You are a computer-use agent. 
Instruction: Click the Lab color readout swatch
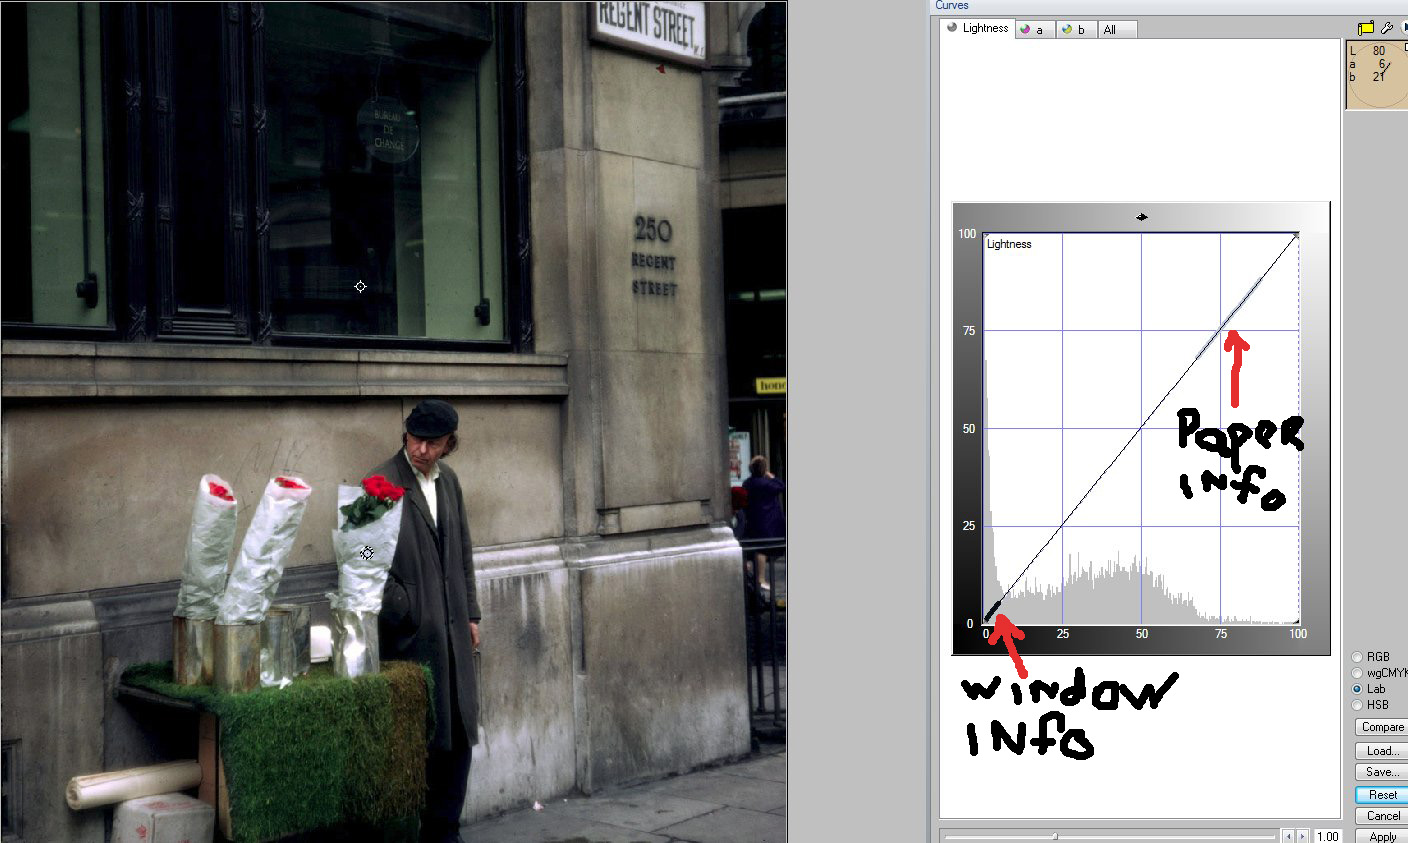1376,75
